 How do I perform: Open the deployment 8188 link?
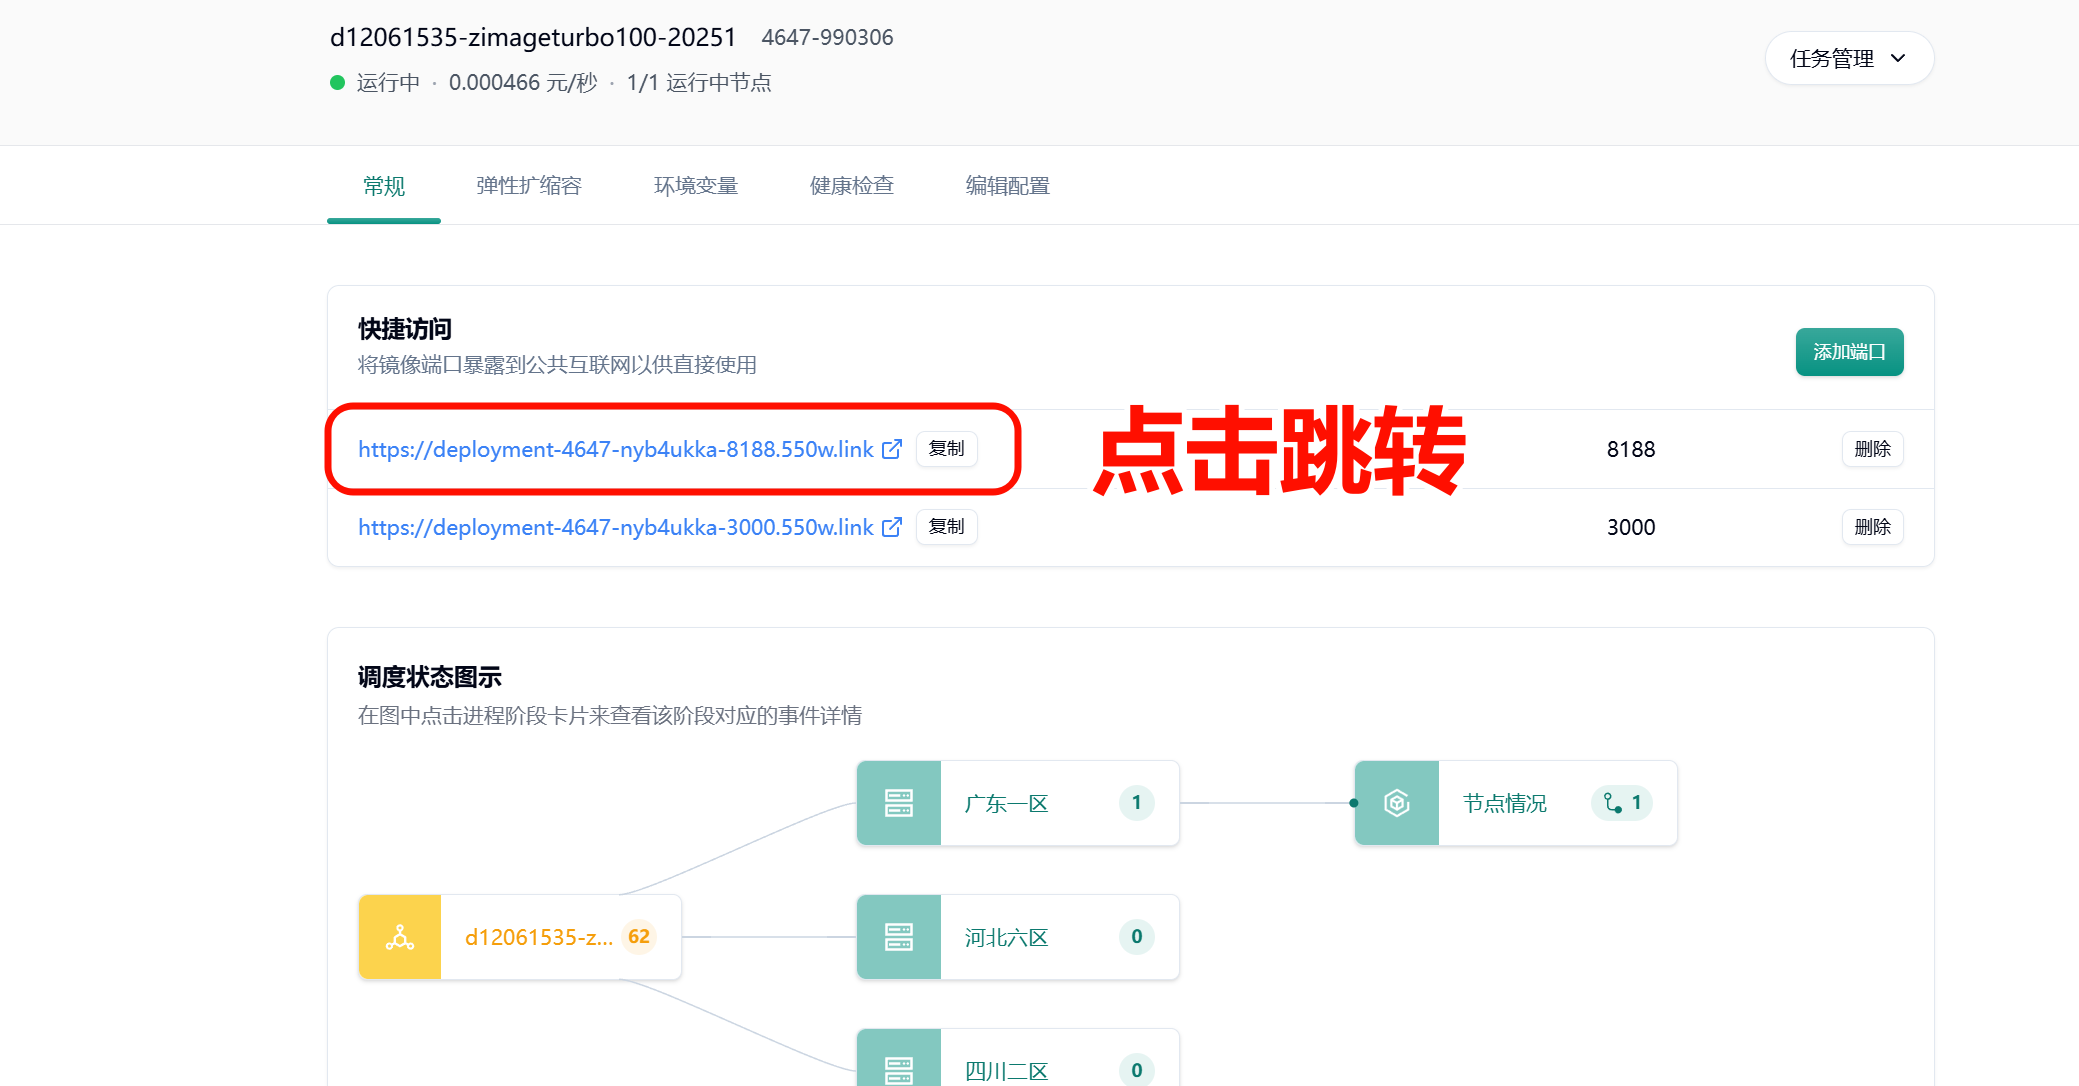click(x=615, y=450)
